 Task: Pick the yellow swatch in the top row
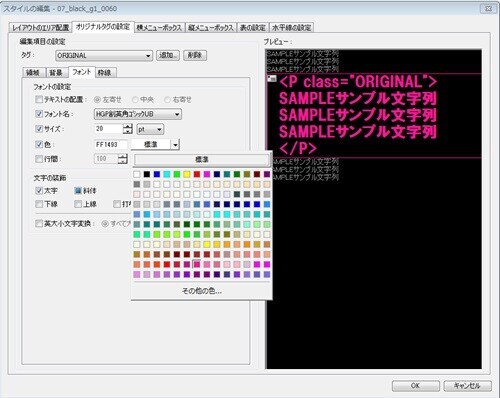187,174
